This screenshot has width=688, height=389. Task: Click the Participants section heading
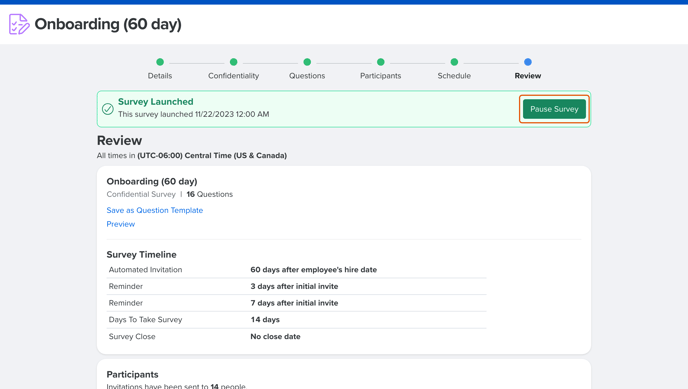(x=133, y=375)
